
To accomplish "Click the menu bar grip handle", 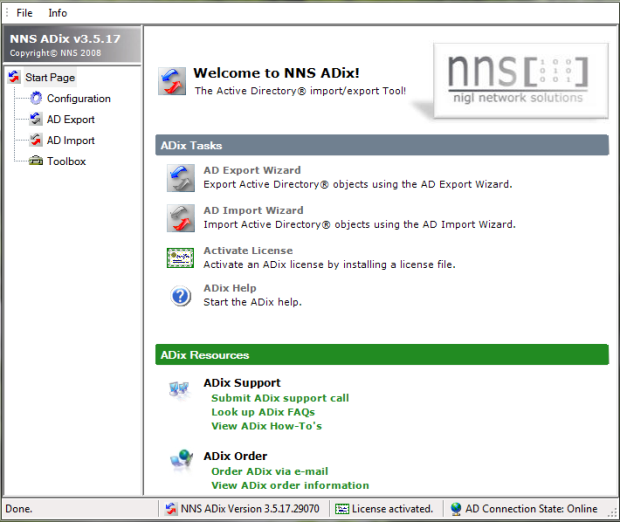I will click(7, 13).
